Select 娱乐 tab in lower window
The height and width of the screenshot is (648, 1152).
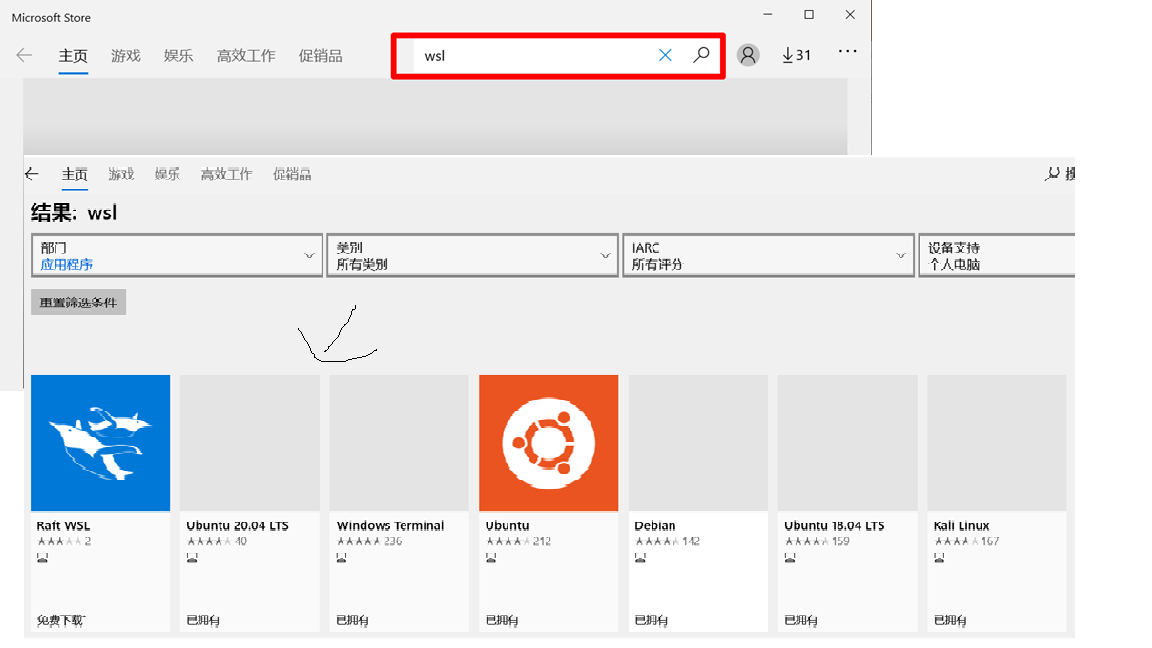coord(168,174)
